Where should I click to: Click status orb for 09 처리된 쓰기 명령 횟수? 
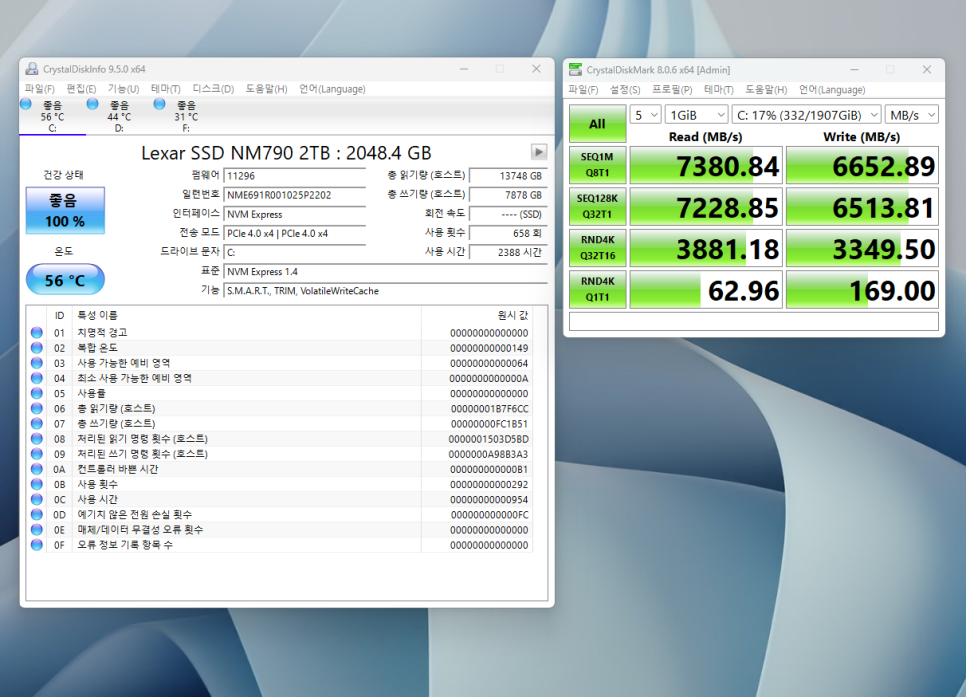pyautogui.click(x=37, y=454)
